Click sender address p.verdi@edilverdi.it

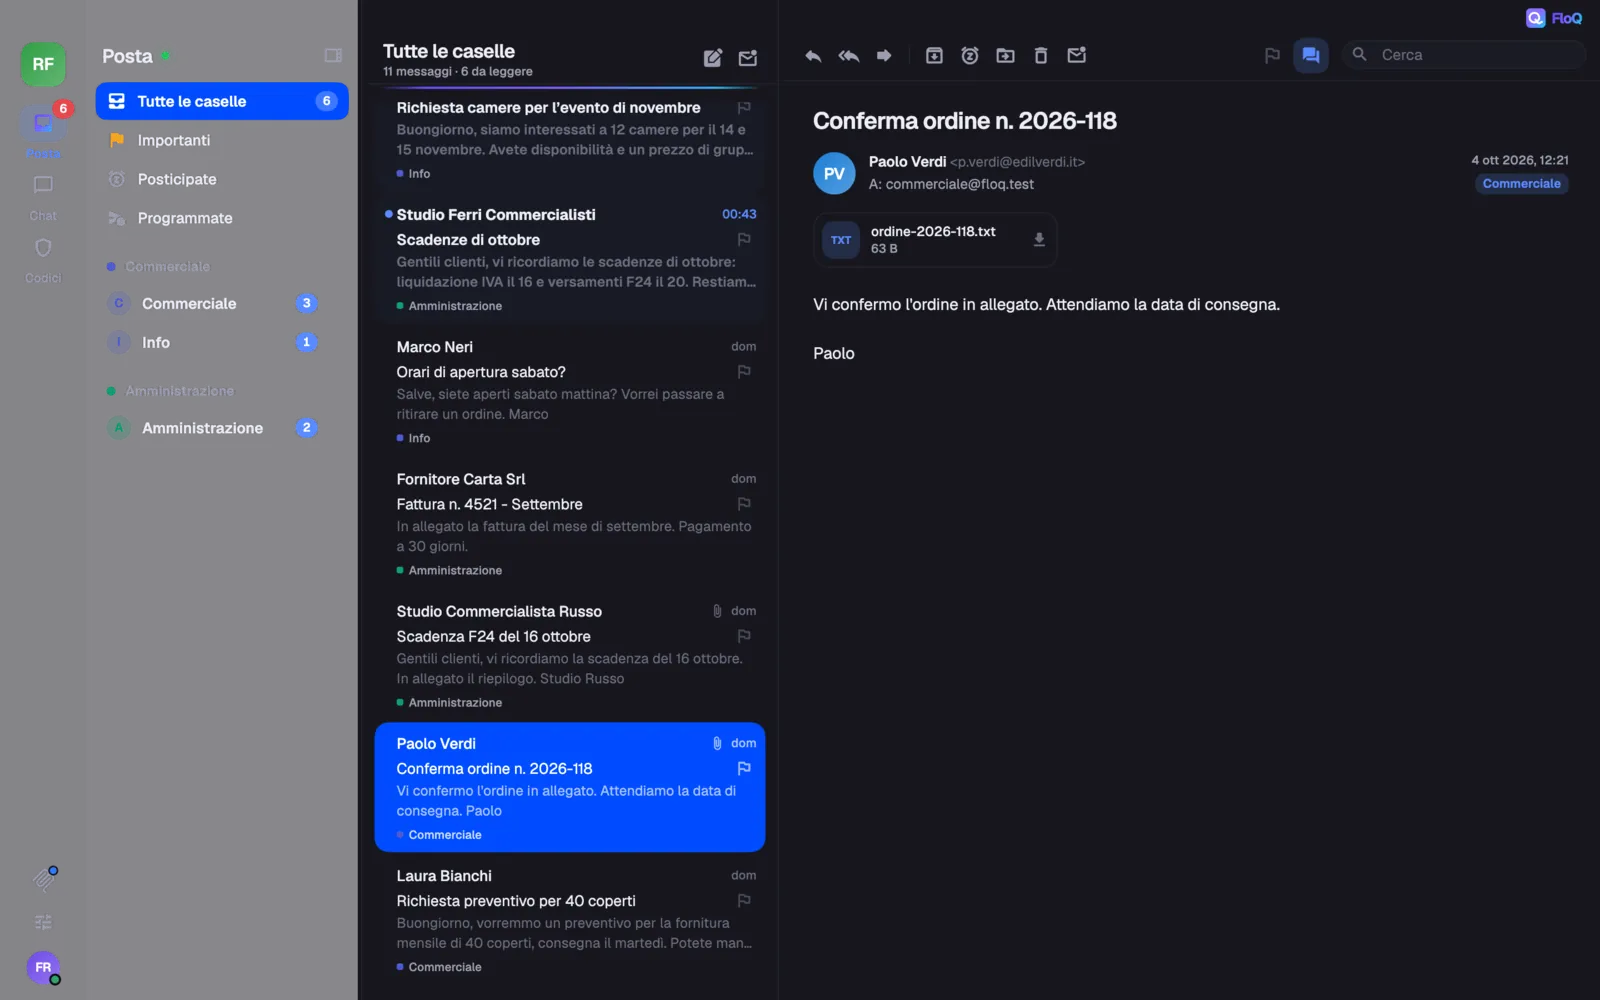click(1017, 162)
